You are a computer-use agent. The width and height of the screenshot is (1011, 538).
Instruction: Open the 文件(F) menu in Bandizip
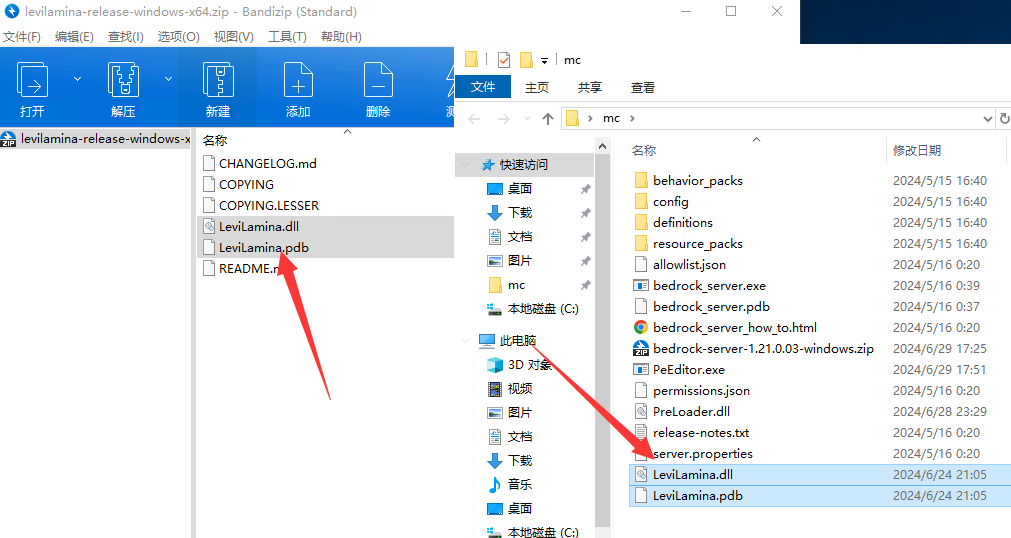(x=22, y=37)
